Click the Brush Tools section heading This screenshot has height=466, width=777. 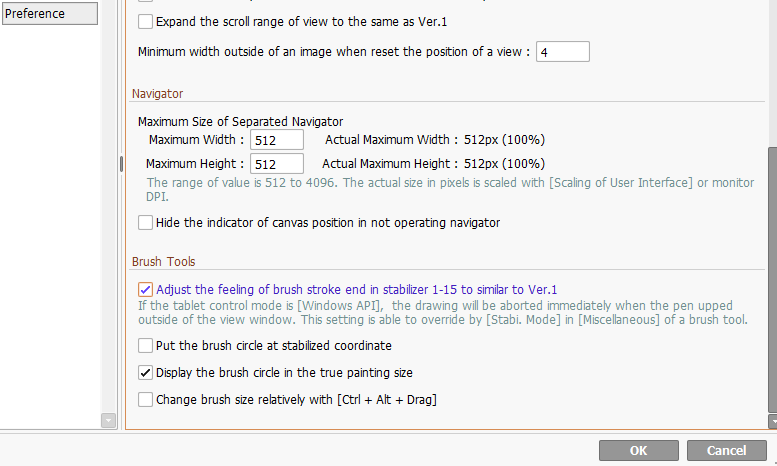163,262
